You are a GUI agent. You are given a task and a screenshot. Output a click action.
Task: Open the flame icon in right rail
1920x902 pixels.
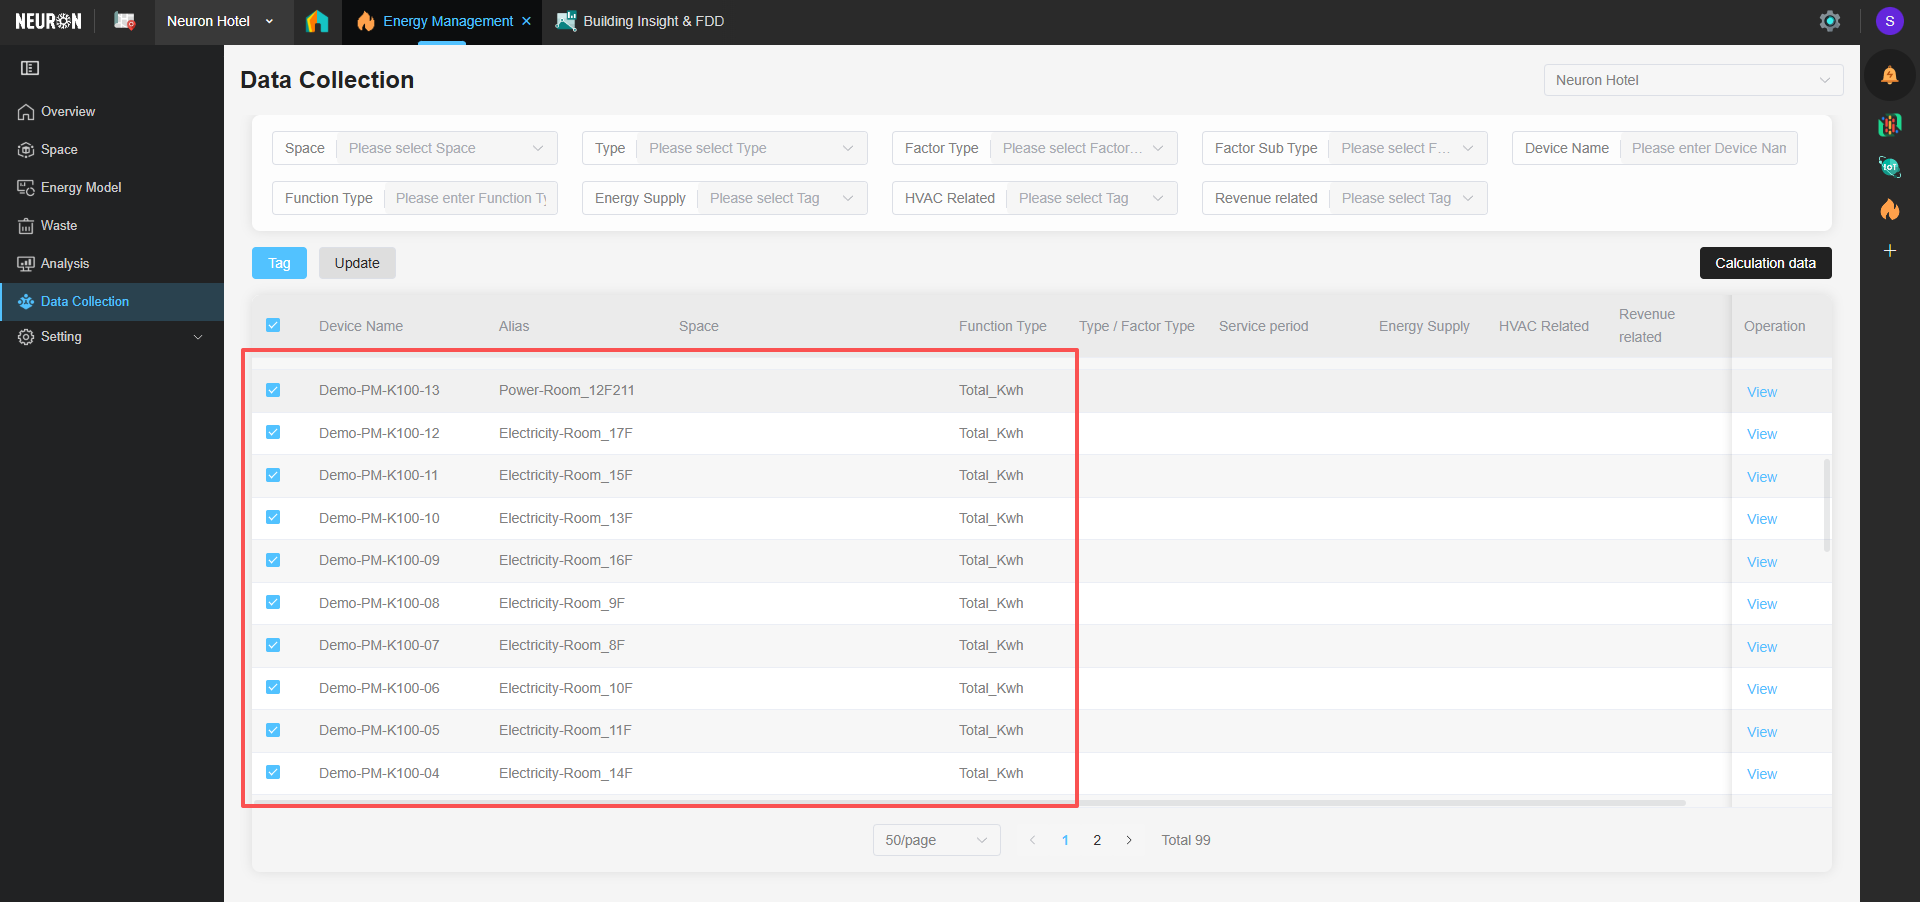pos(1889,209)
